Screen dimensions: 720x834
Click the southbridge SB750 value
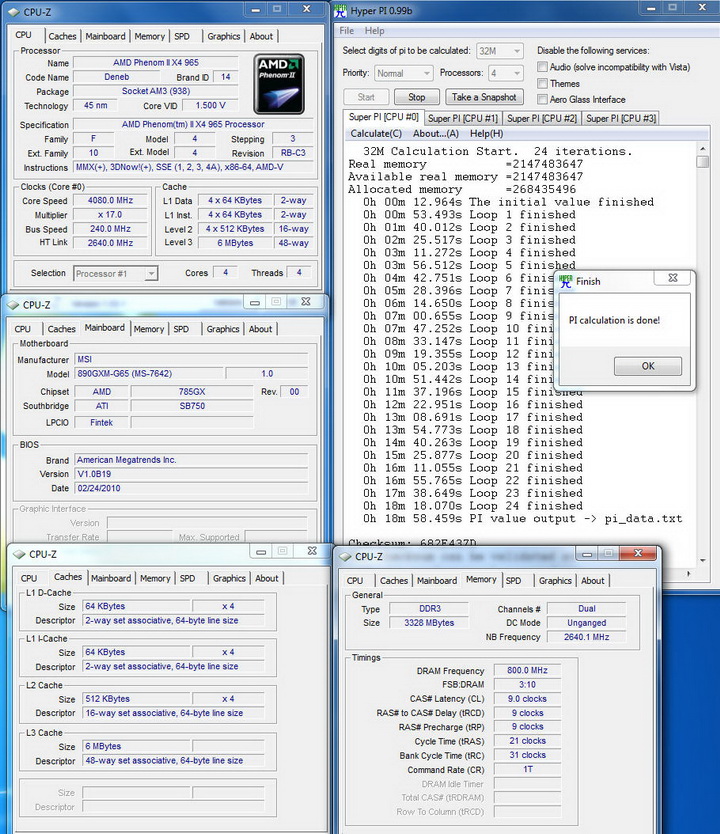tap(192, 406)
